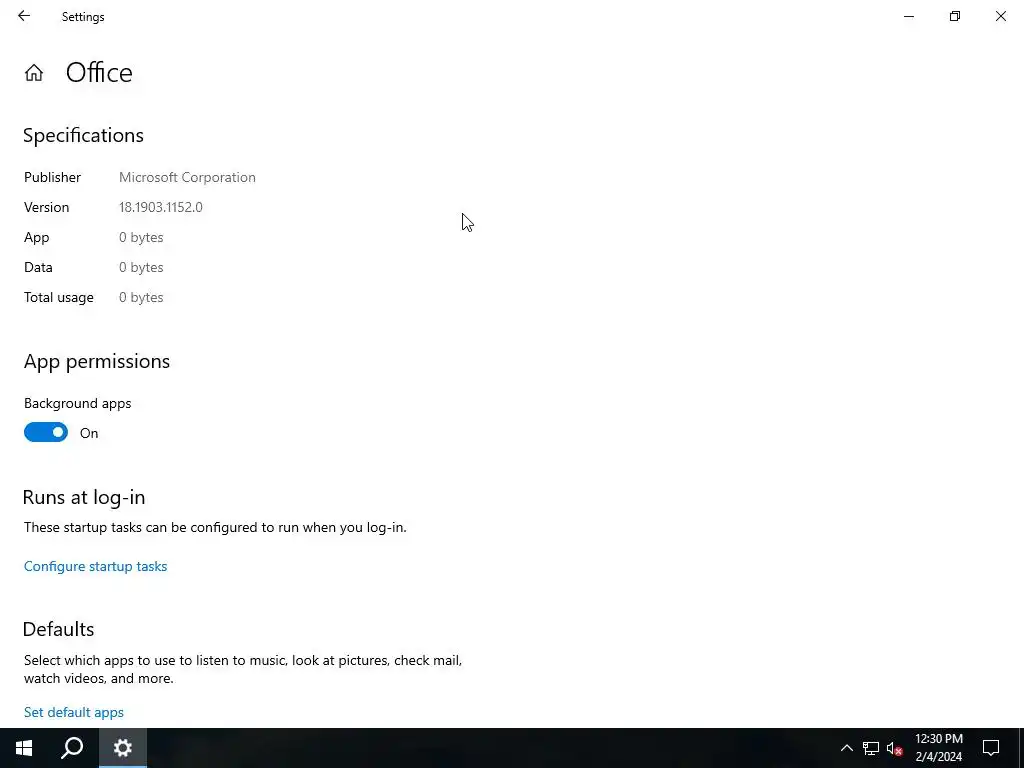Click the Settings window title text
Image resolution: width=1024 pixels, height=768 pixels.
tap(83, 17)
